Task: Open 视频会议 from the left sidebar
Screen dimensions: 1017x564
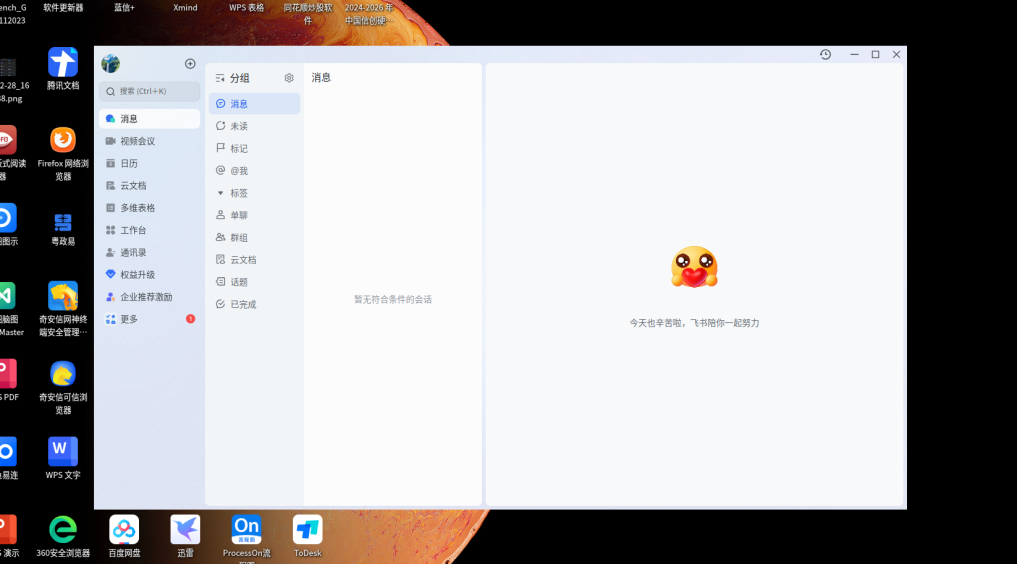Action: click(137, 141)
